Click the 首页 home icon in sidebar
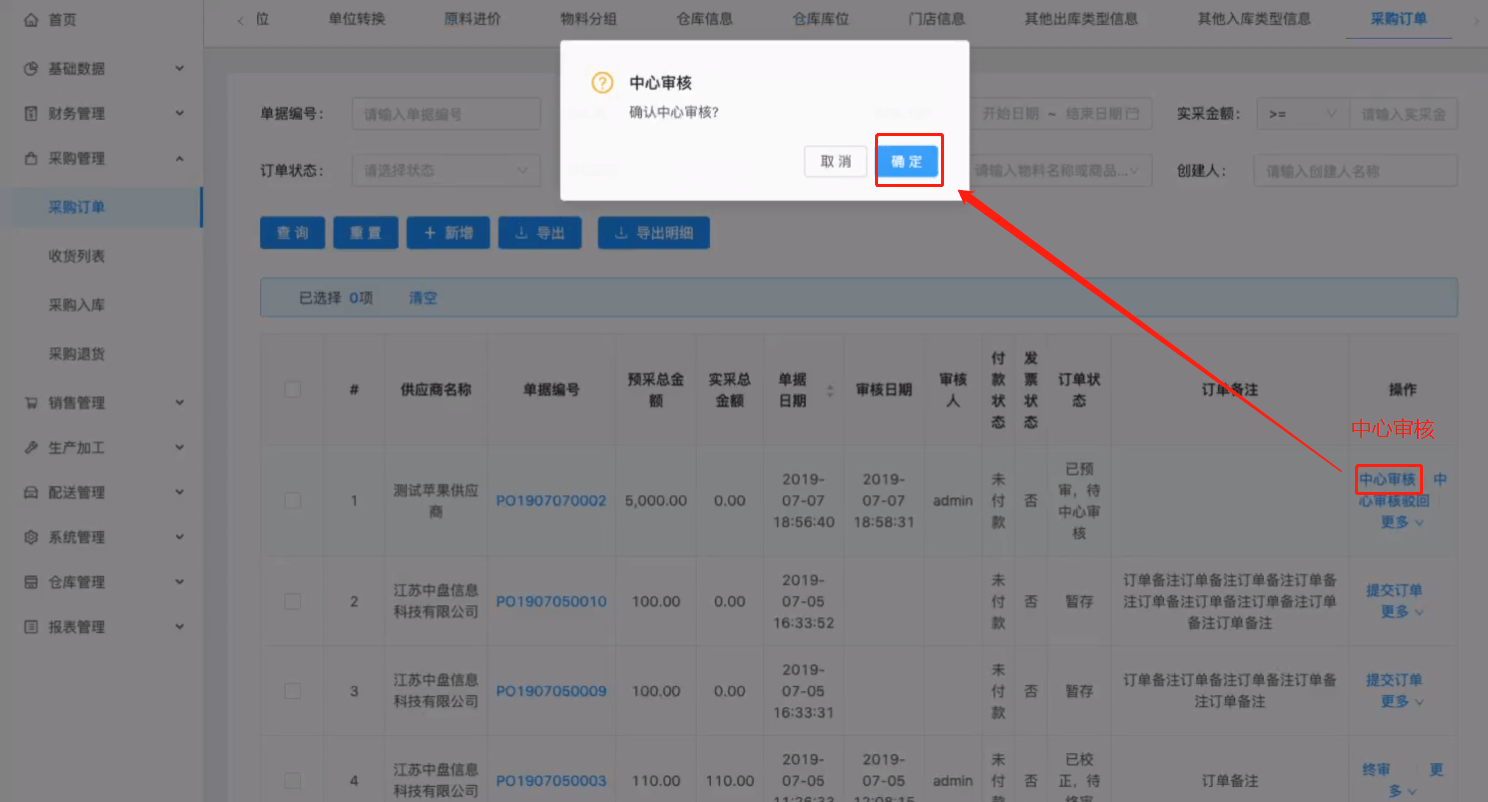The image size is (1488, 802). click(31, 20)
